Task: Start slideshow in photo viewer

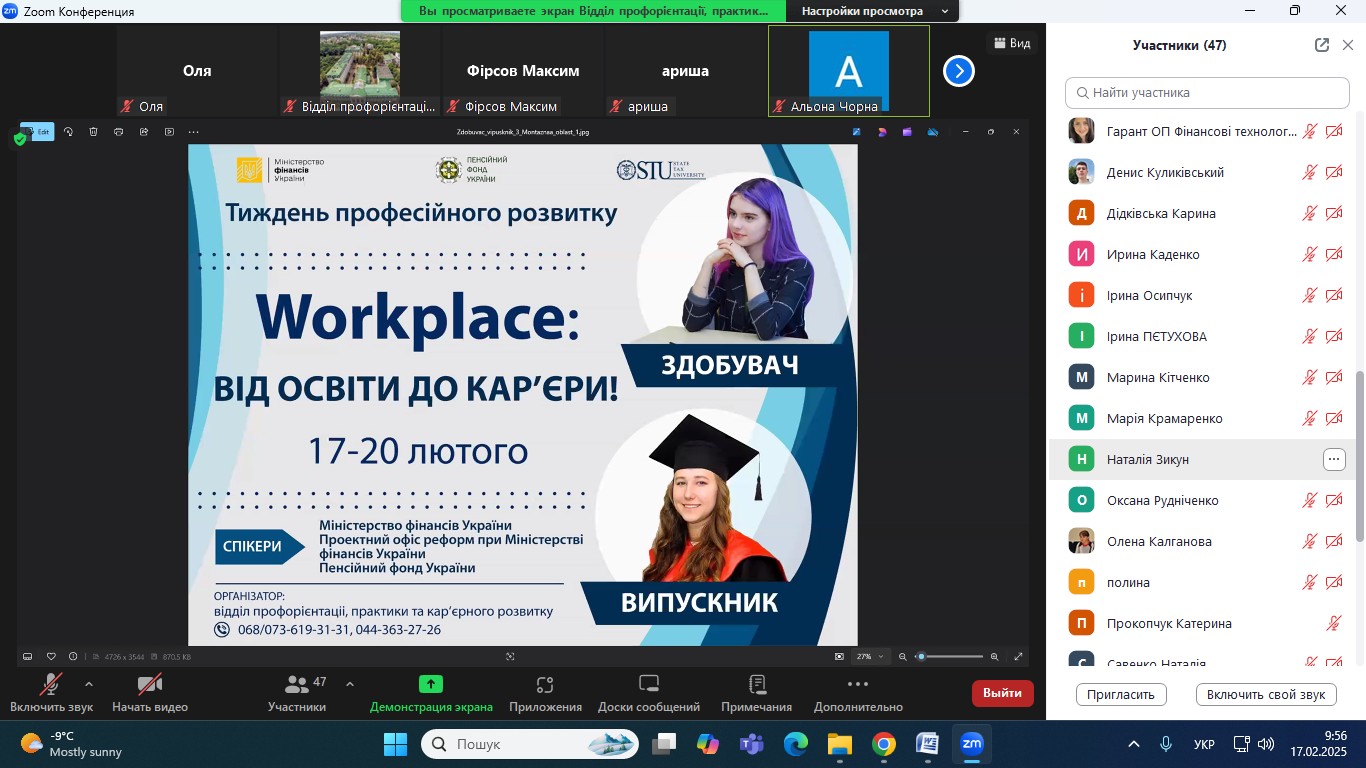Action: pos(169,132)
